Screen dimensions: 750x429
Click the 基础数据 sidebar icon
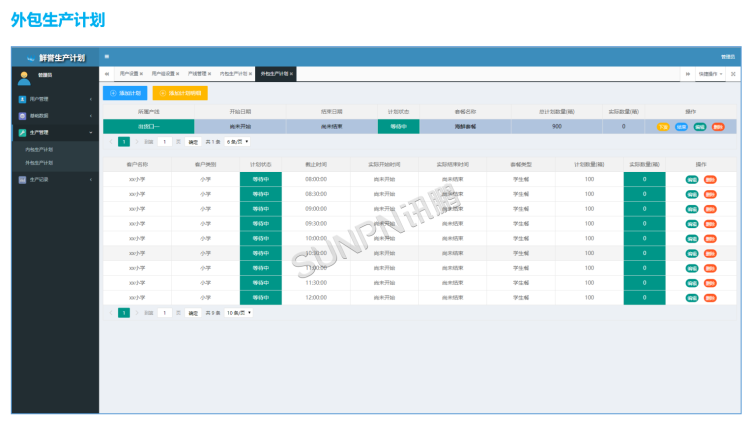(22, 115)
